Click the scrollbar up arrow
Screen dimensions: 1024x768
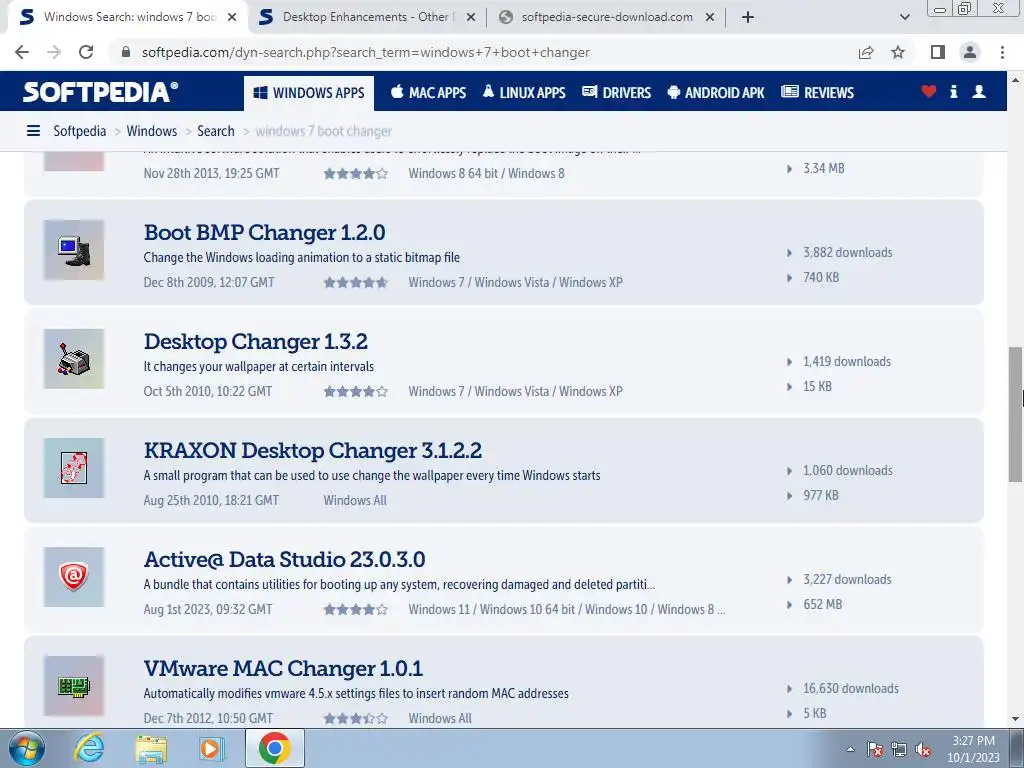pos(1015,80)
